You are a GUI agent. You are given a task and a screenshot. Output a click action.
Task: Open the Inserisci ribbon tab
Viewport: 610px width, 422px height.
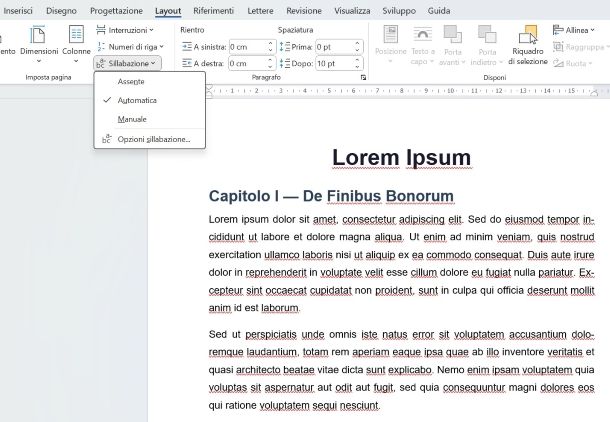[18, 11]
